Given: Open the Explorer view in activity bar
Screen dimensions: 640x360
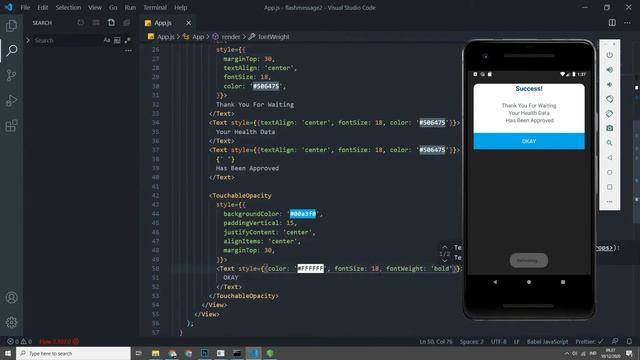Looking at the screenshot, I should pos(11,26).
